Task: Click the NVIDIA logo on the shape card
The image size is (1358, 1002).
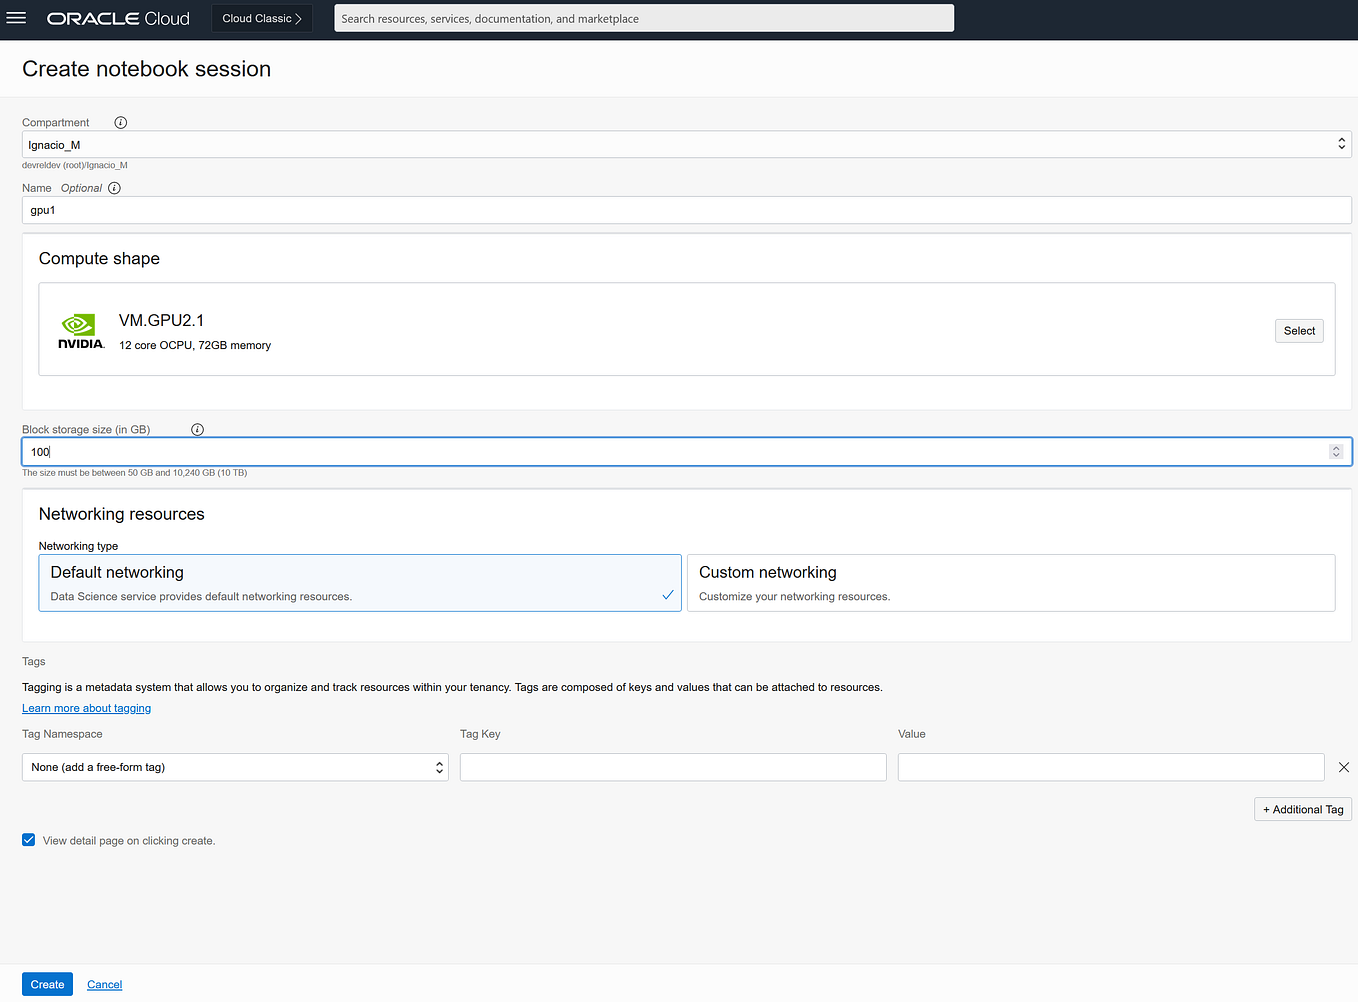Action: pyautogui.click(x=80, y=330)
